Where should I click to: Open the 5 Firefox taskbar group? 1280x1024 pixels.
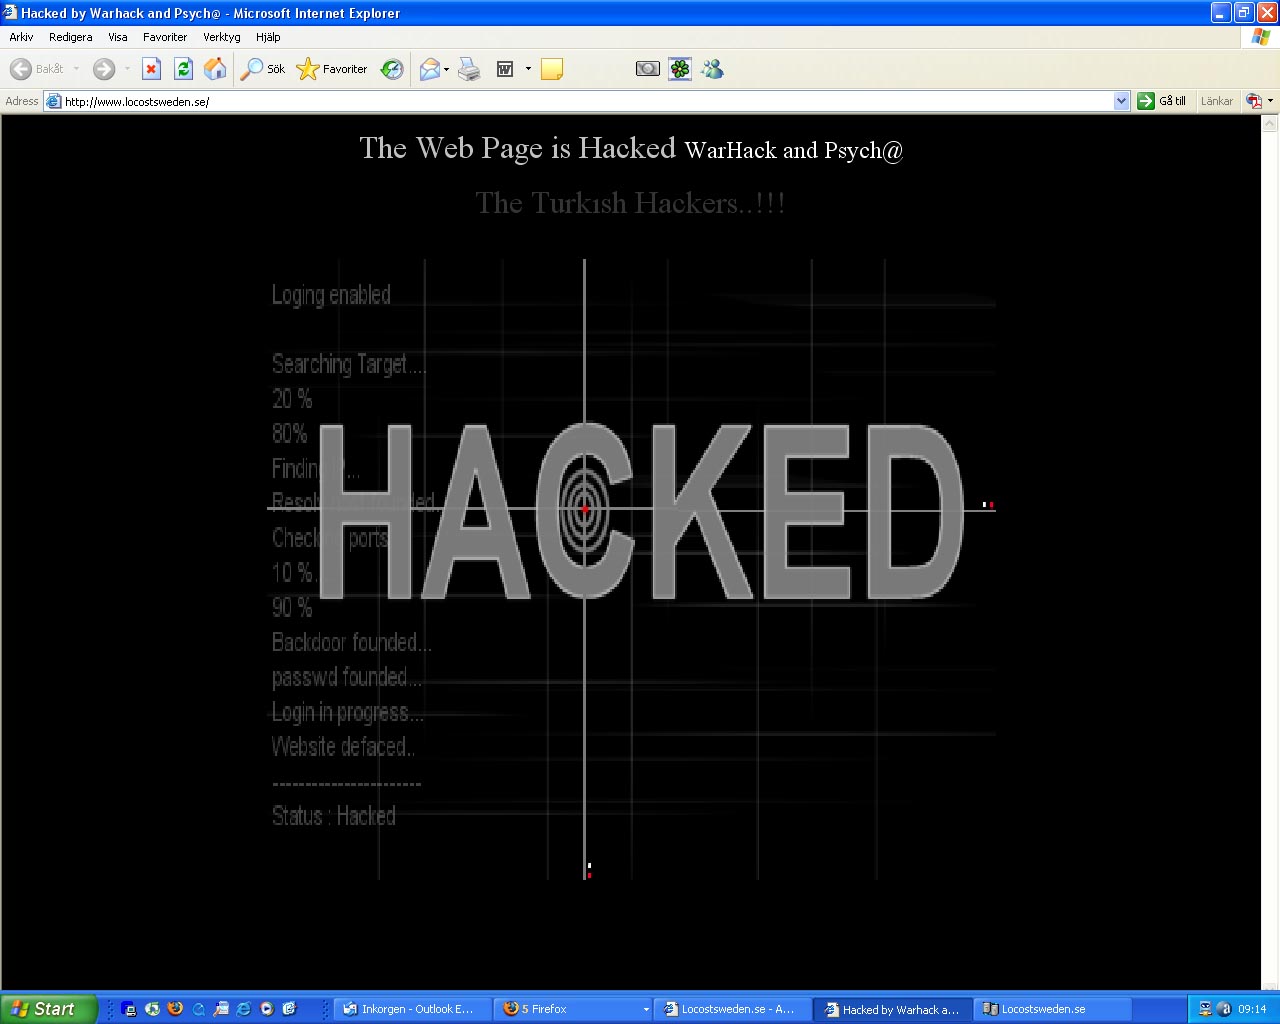573,1009
